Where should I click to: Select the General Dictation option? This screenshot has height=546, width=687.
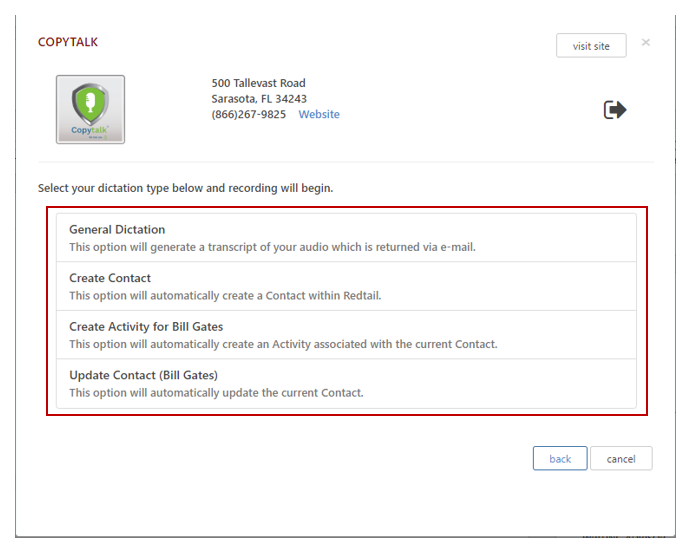pyautogui.click(x=346, y=238)
